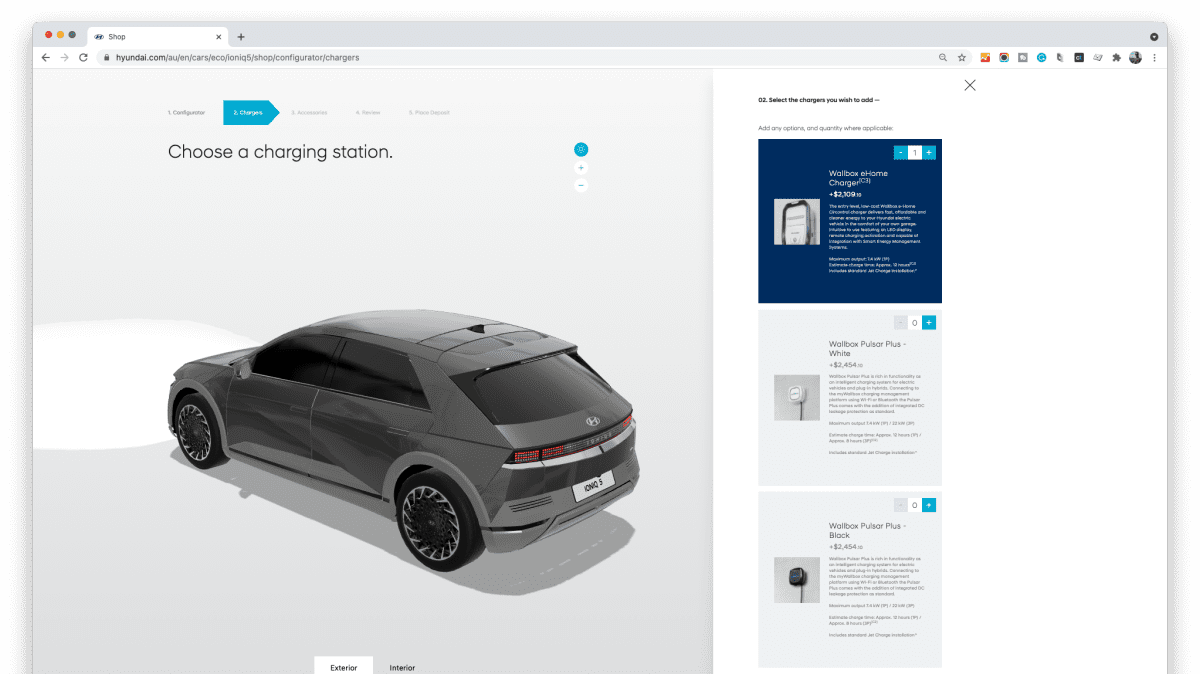1200x674 pixels.
Task: Zoom in on the car view
Action: point(581,168)
